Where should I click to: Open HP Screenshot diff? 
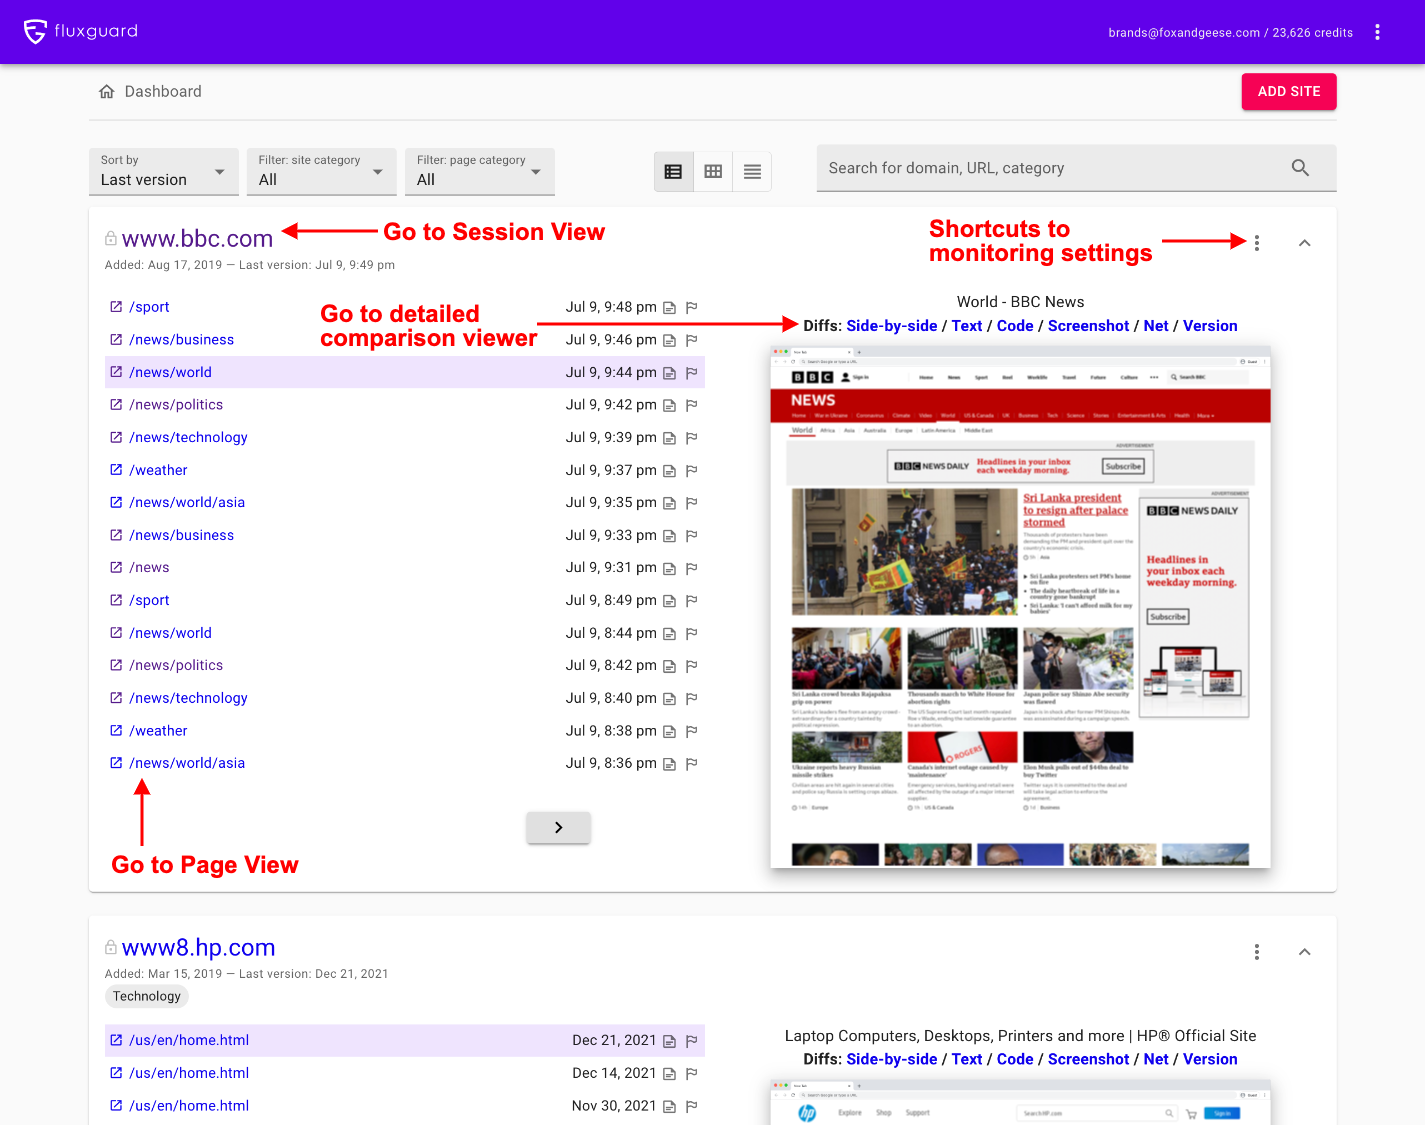pyautogui.click(x=1088, y=1059)
